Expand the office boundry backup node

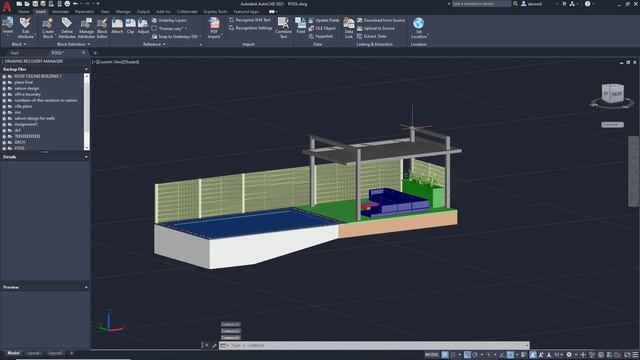point(4,94)
